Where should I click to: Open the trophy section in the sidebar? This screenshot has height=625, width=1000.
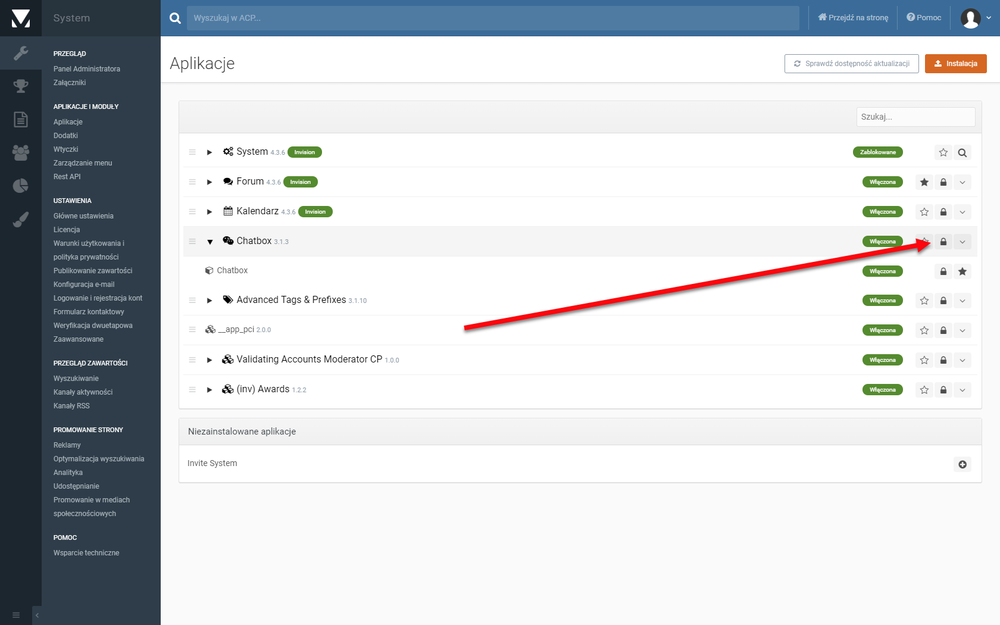[20, 86]
